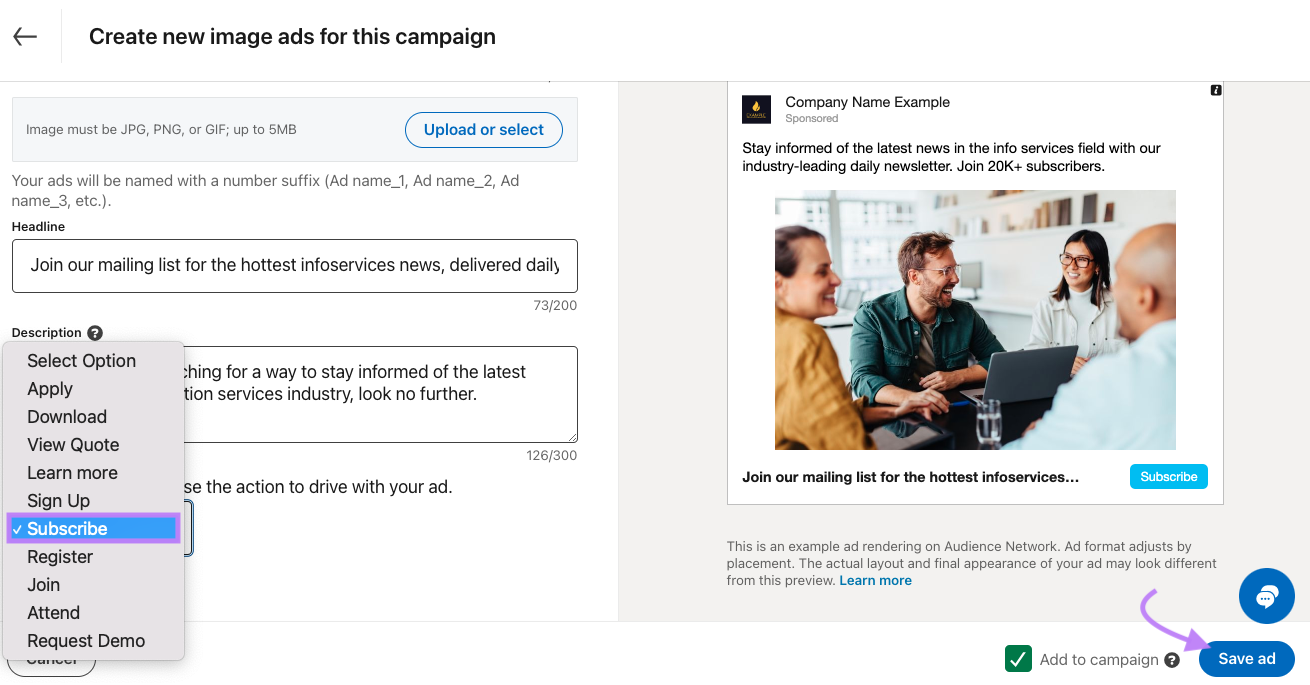Viewport: 1310px width, 685px height.
Task: Choose View Quote from the action menu
Action: click(72, 444)
